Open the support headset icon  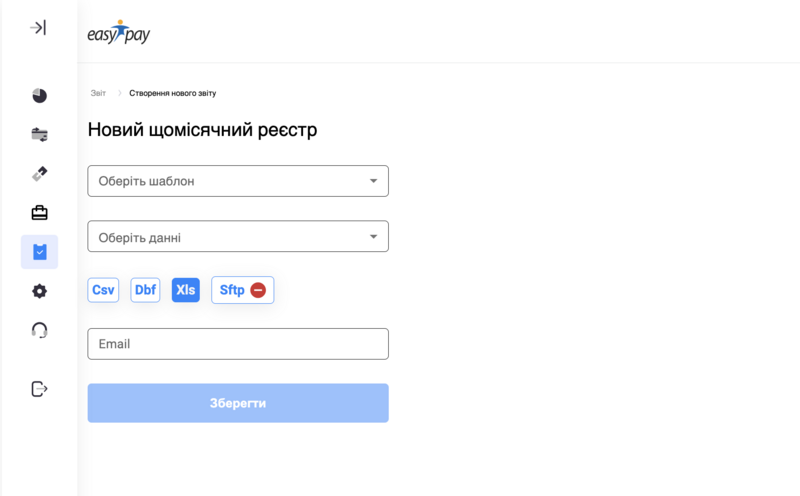(x=39, y=330)
